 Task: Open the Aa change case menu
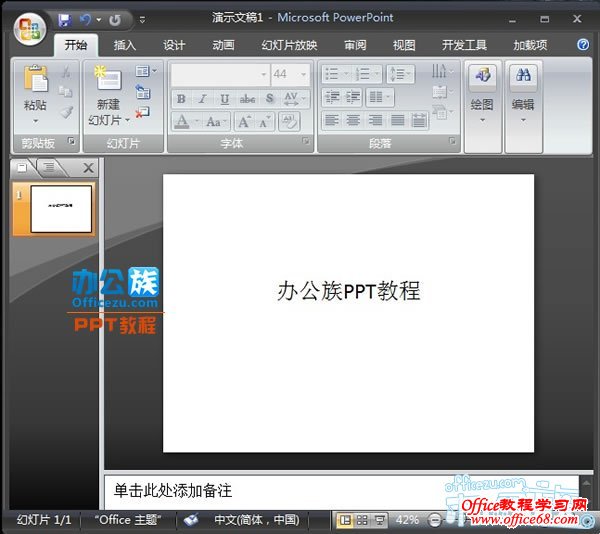coord(216,122)
